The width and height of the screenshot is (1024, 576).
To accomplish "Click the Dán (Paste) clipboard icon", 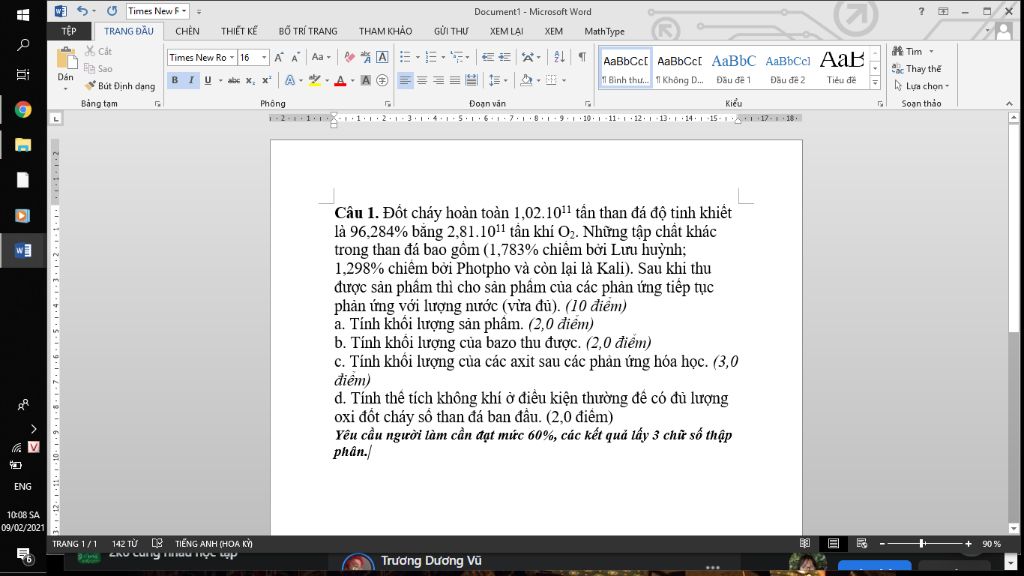I will click(67, 59).
